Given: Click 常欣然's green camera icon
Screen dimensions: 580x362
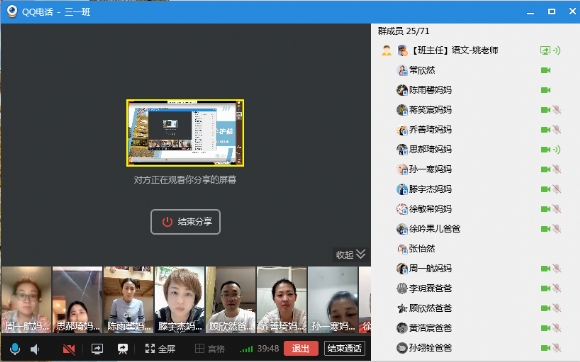Looking at the screenshot, I should pyautogui.click(x=546, y=70).
